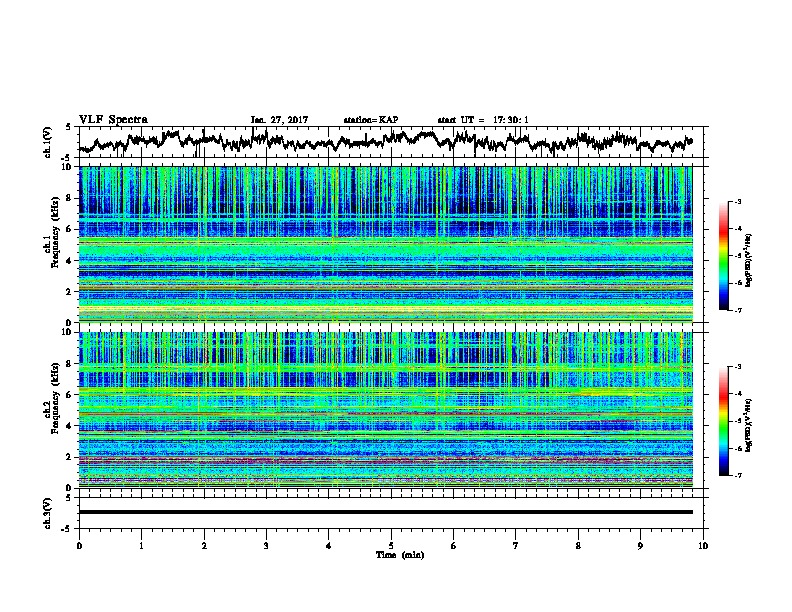Click the "Time (min)" axis title
The image size is (792, 612).
click(400, 555)
